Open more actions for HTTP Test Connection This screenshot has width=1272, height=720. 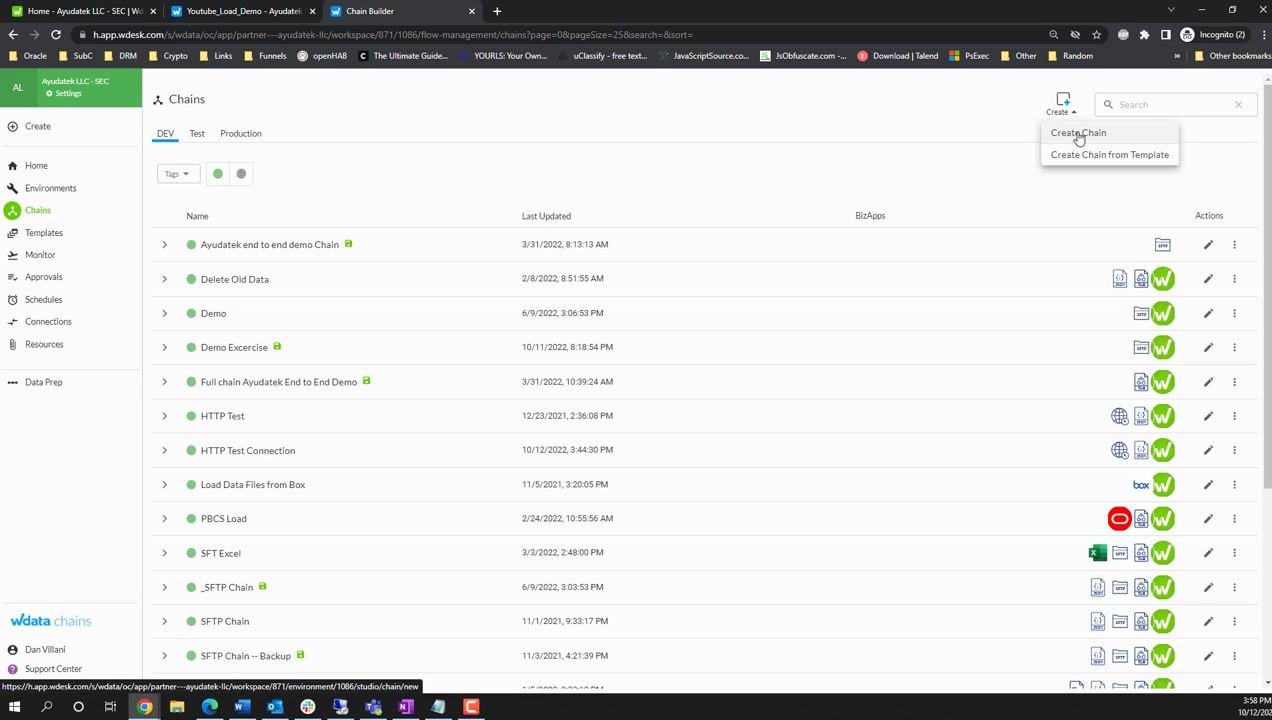(x=1234, y=450)
